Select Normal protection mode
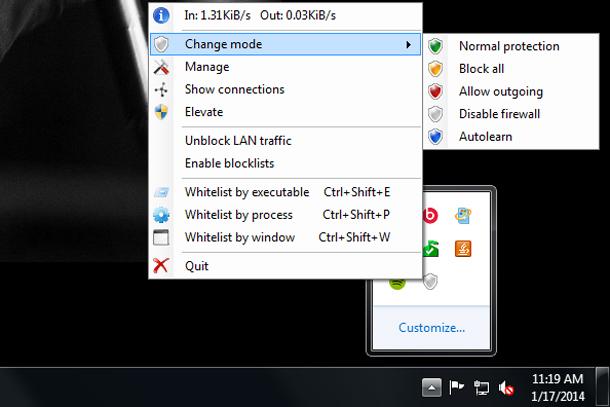The image size is (610, 407). (511, 46)
